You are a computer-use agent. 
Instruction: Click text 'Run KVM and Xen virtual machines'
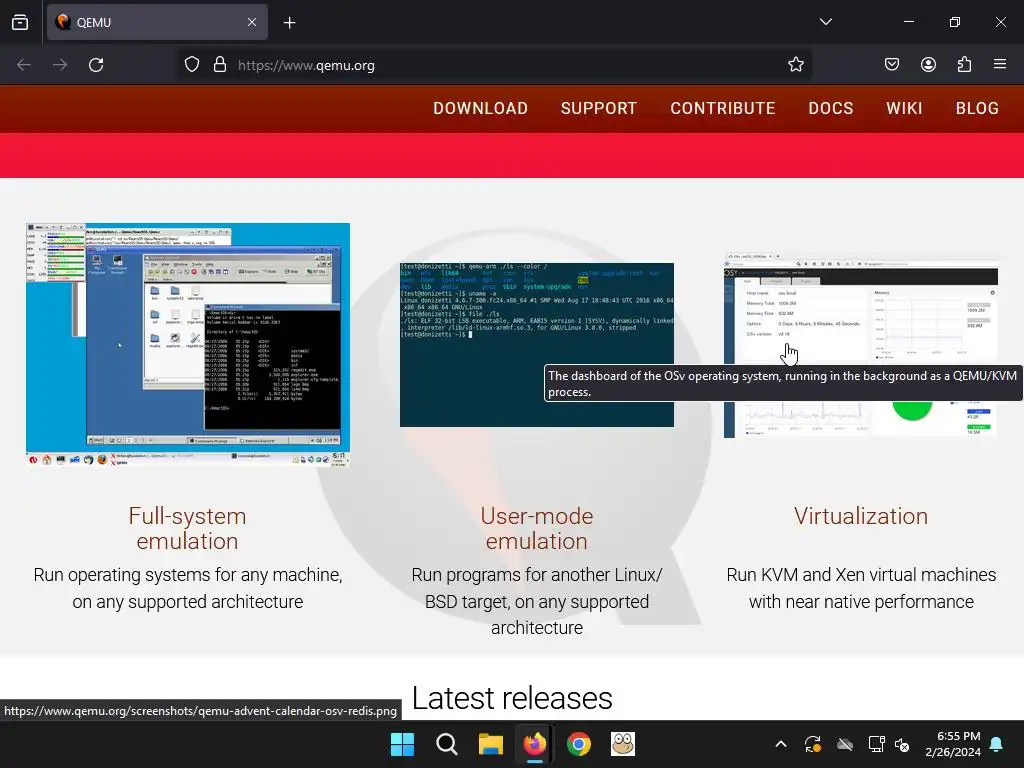click(861, 575)
